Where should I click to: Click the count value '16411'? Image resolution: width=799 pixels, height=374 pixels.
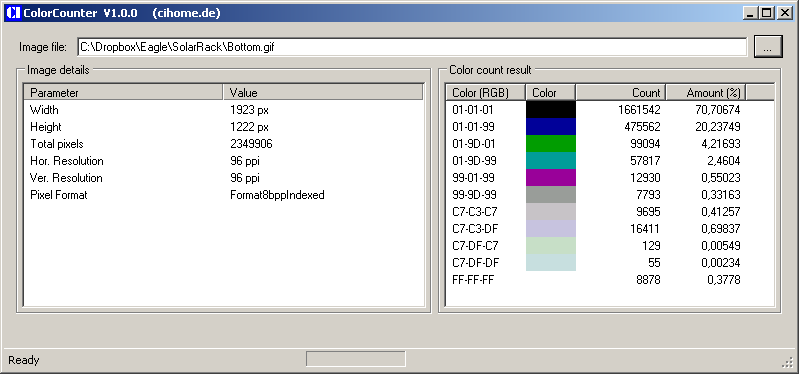pos(645,229)
